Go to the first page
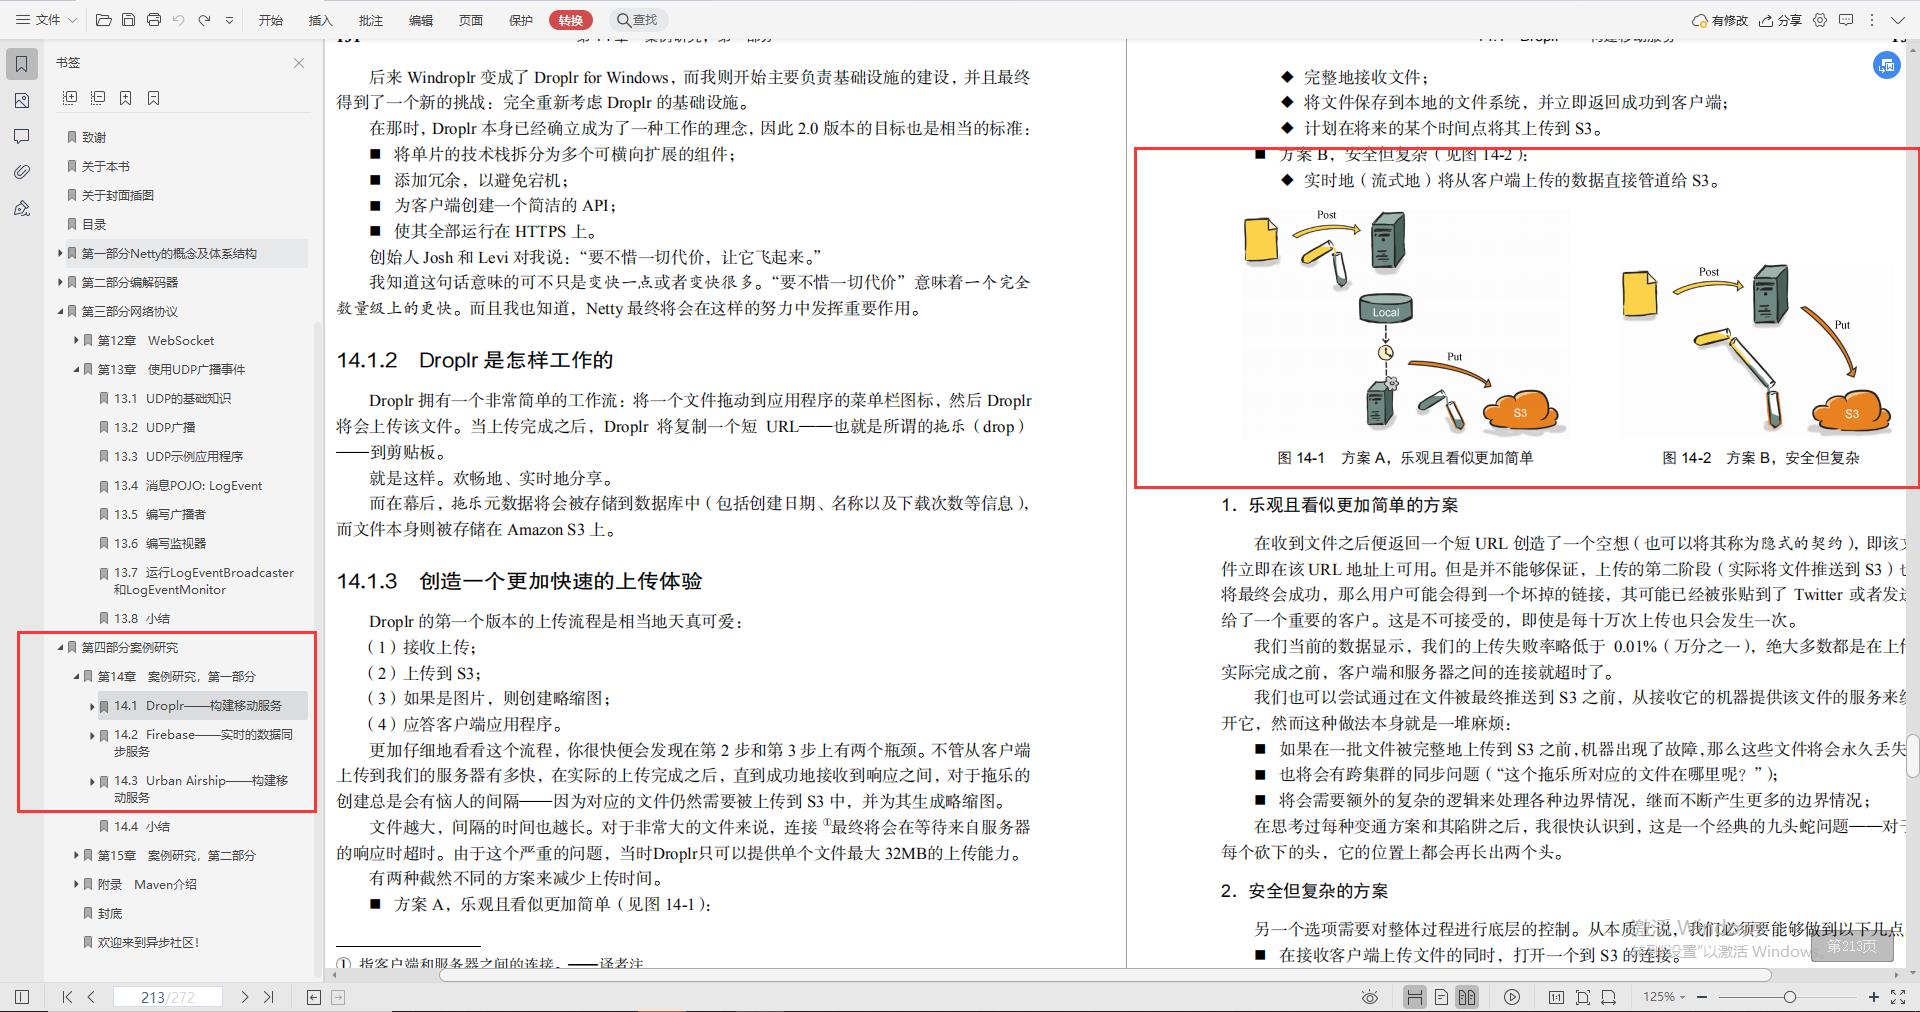Viewport: 1920px width, 1012px height. pos(67,997)
